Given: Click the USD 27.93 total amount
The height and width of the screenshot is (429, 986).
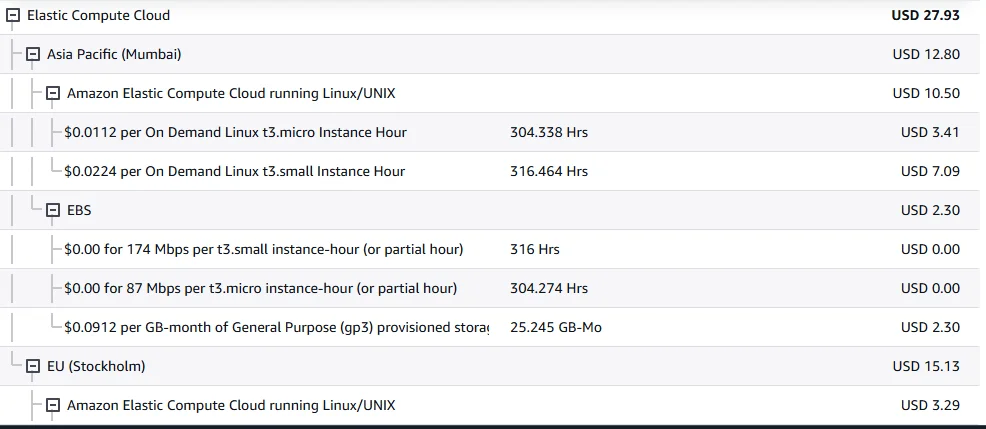Looking at the screenshot, I should click(x=926, y=16).
